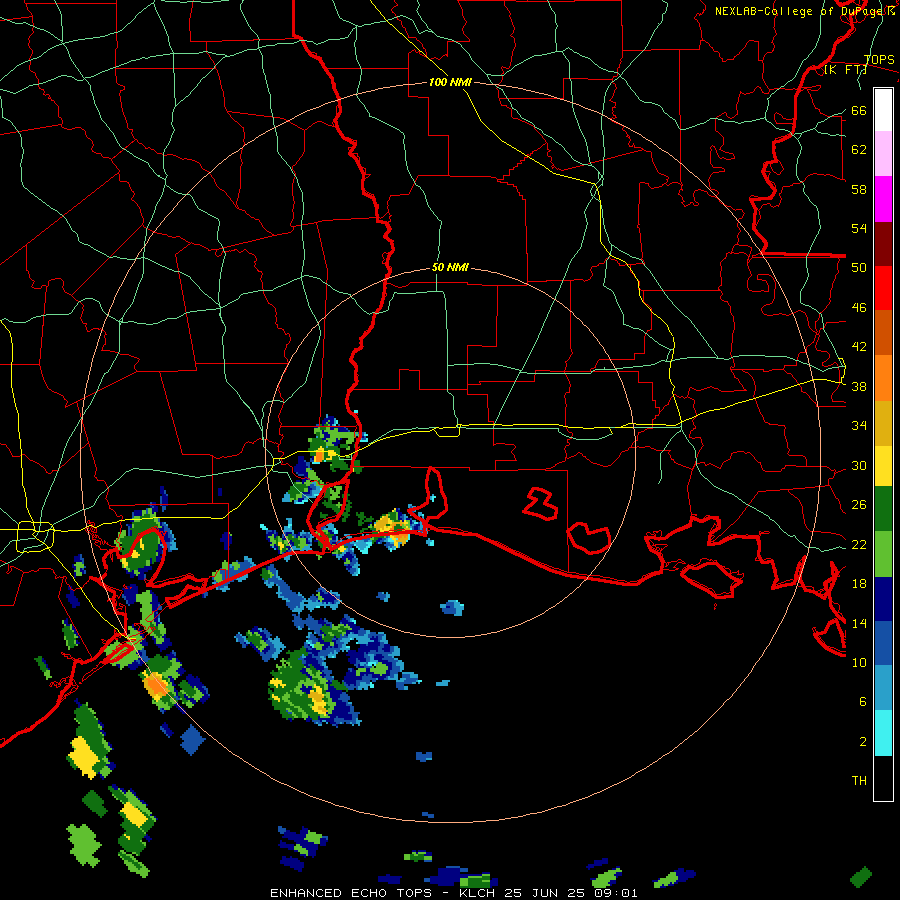Click the gold mustard legend swatch
This screenshot has width=900, height=900.
pos(883,423)
